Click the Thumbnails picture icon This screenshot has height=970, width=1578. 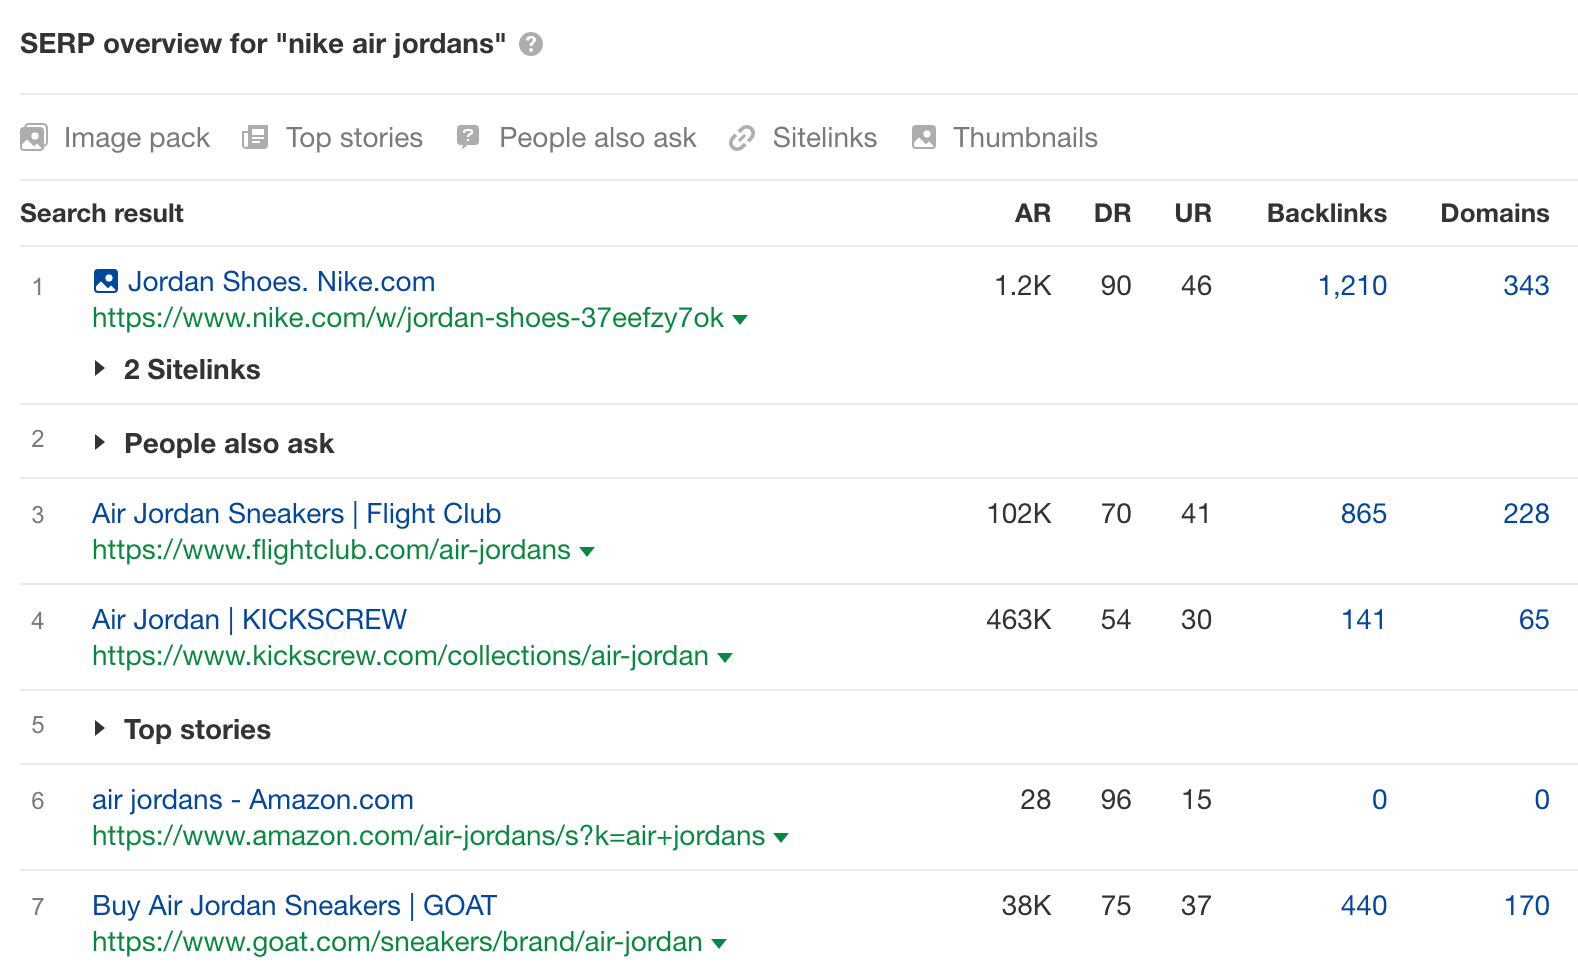pyautogui.click(x=924, y=137)
